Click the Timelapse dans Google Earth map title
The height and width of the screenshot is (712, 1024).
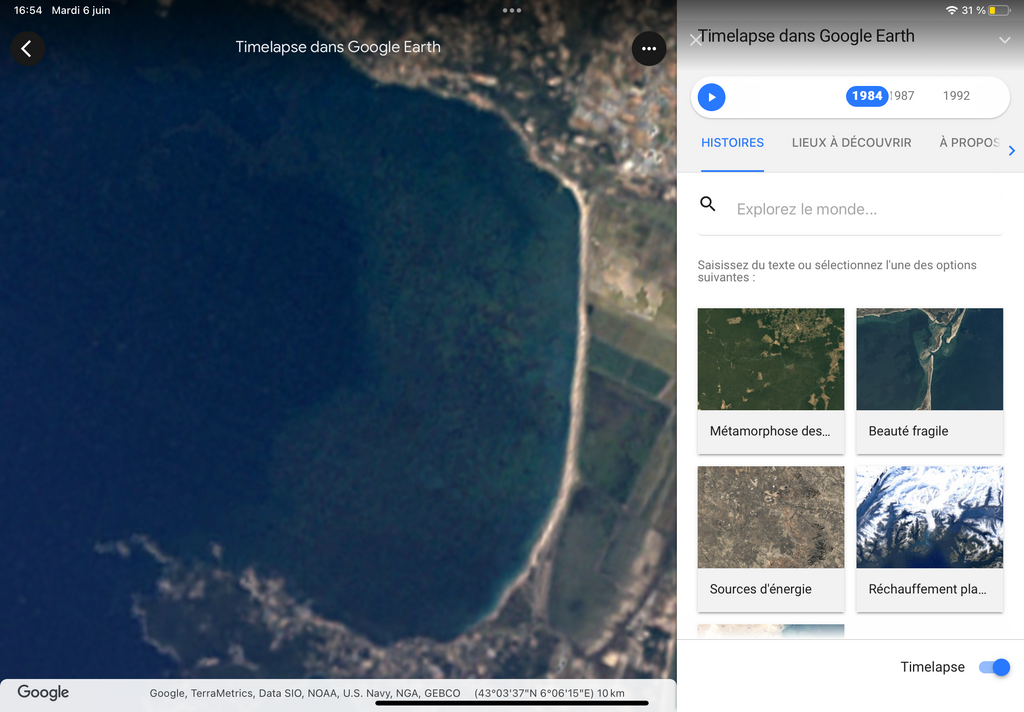(338, 47)
